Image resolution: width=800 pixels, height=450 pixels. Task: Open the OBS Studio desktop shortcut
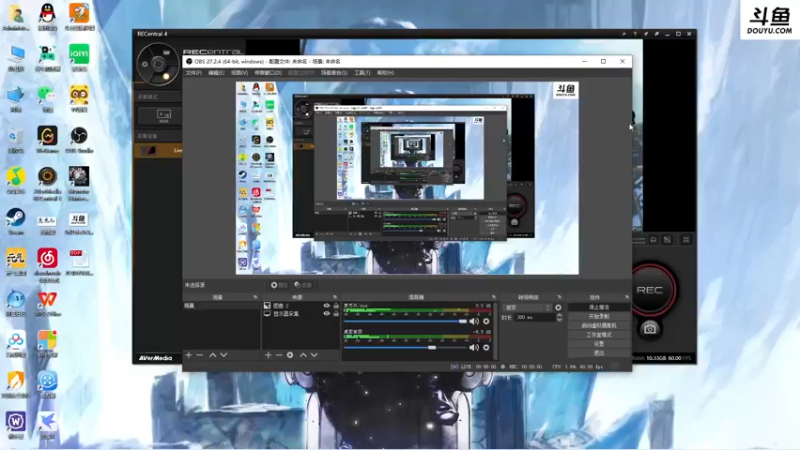tap(79, 140)
